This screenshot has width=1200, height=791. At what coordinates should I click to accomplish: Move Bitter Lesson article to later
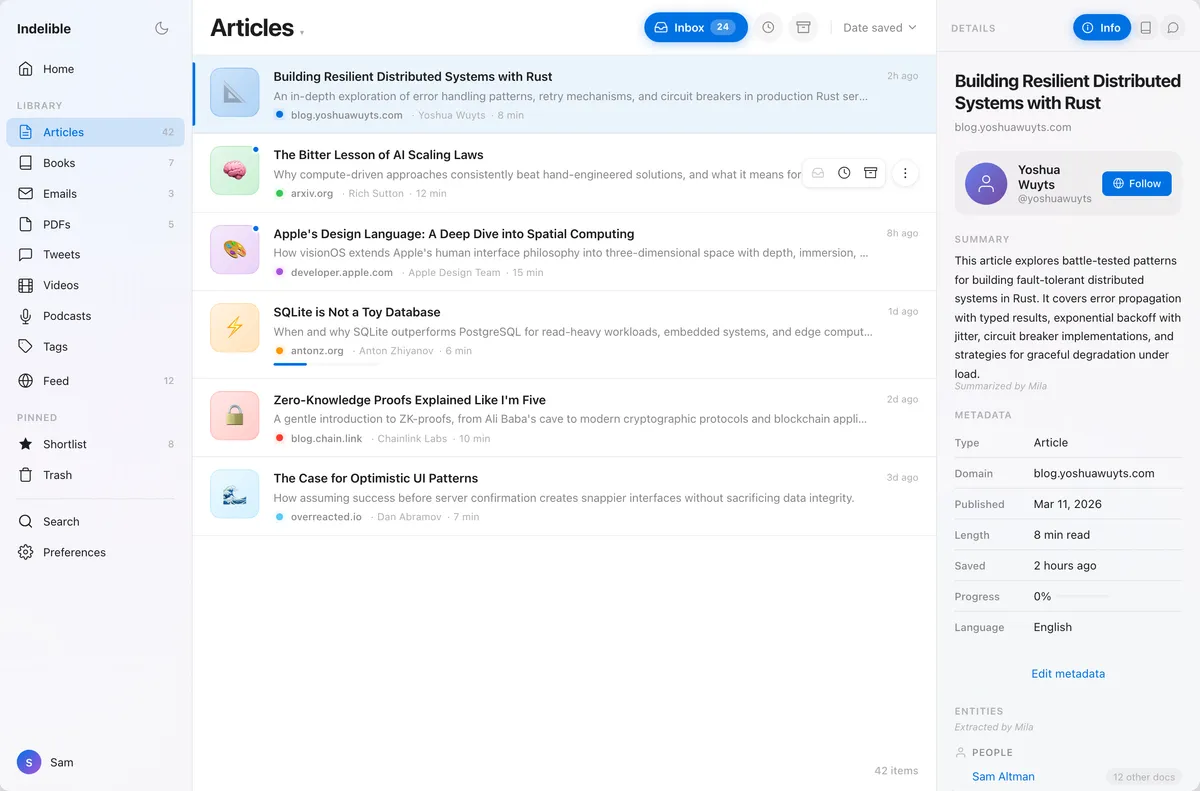coord(844,173)
